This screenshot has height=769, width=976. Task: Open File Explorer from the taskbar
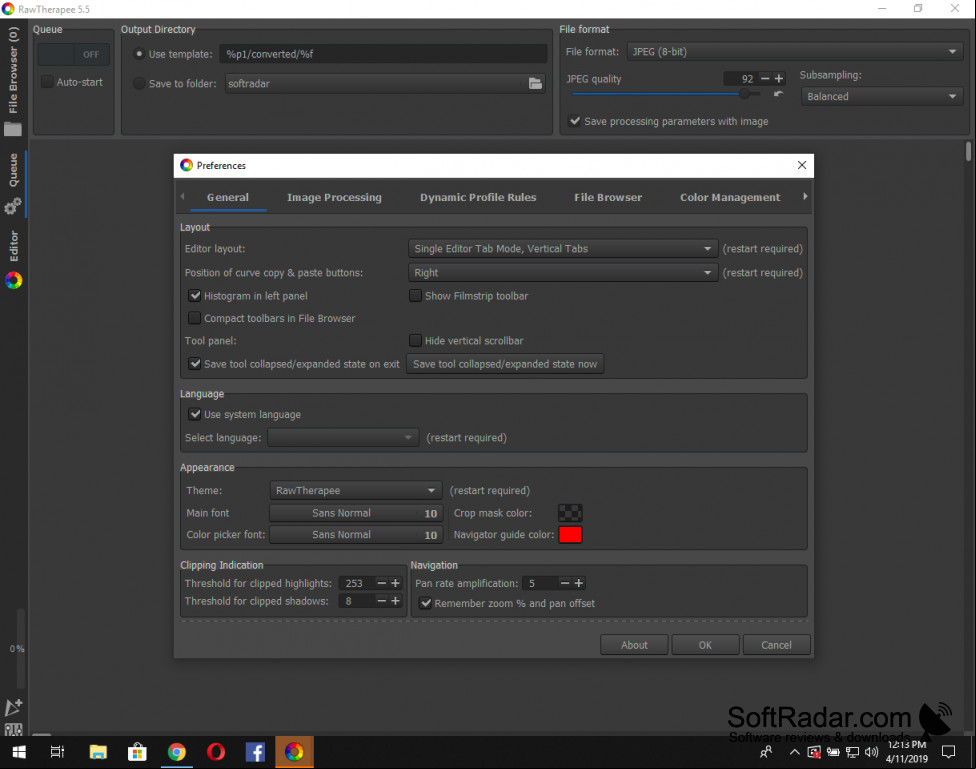tap(98, 752)
